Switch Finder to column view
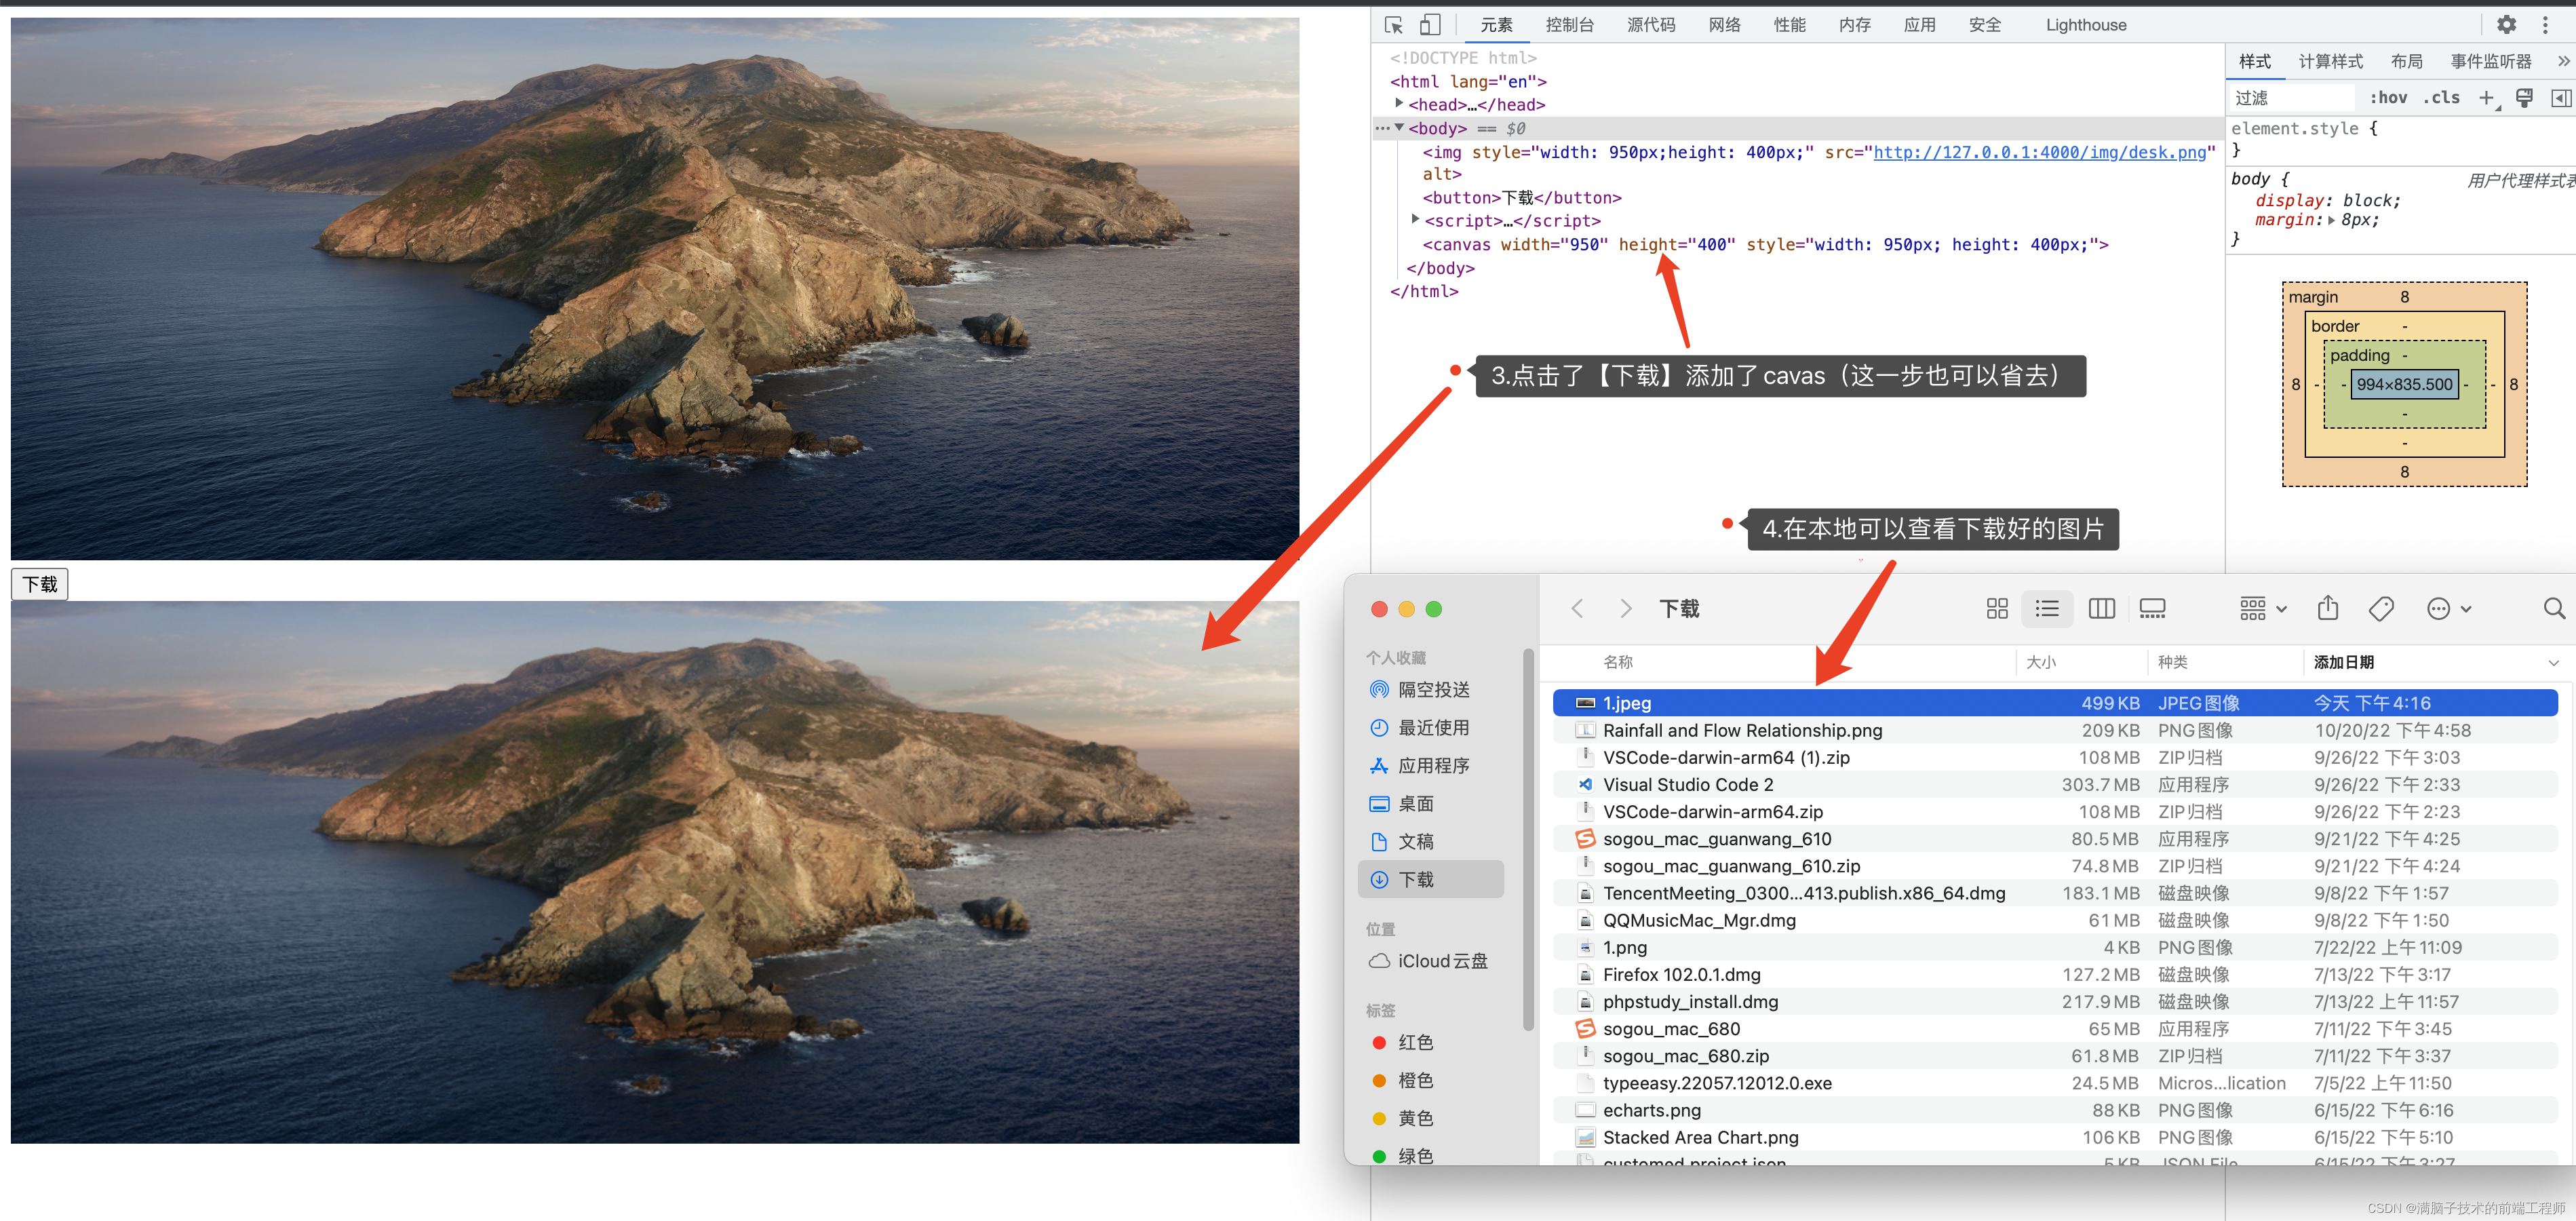 (x=2102, y=609)
